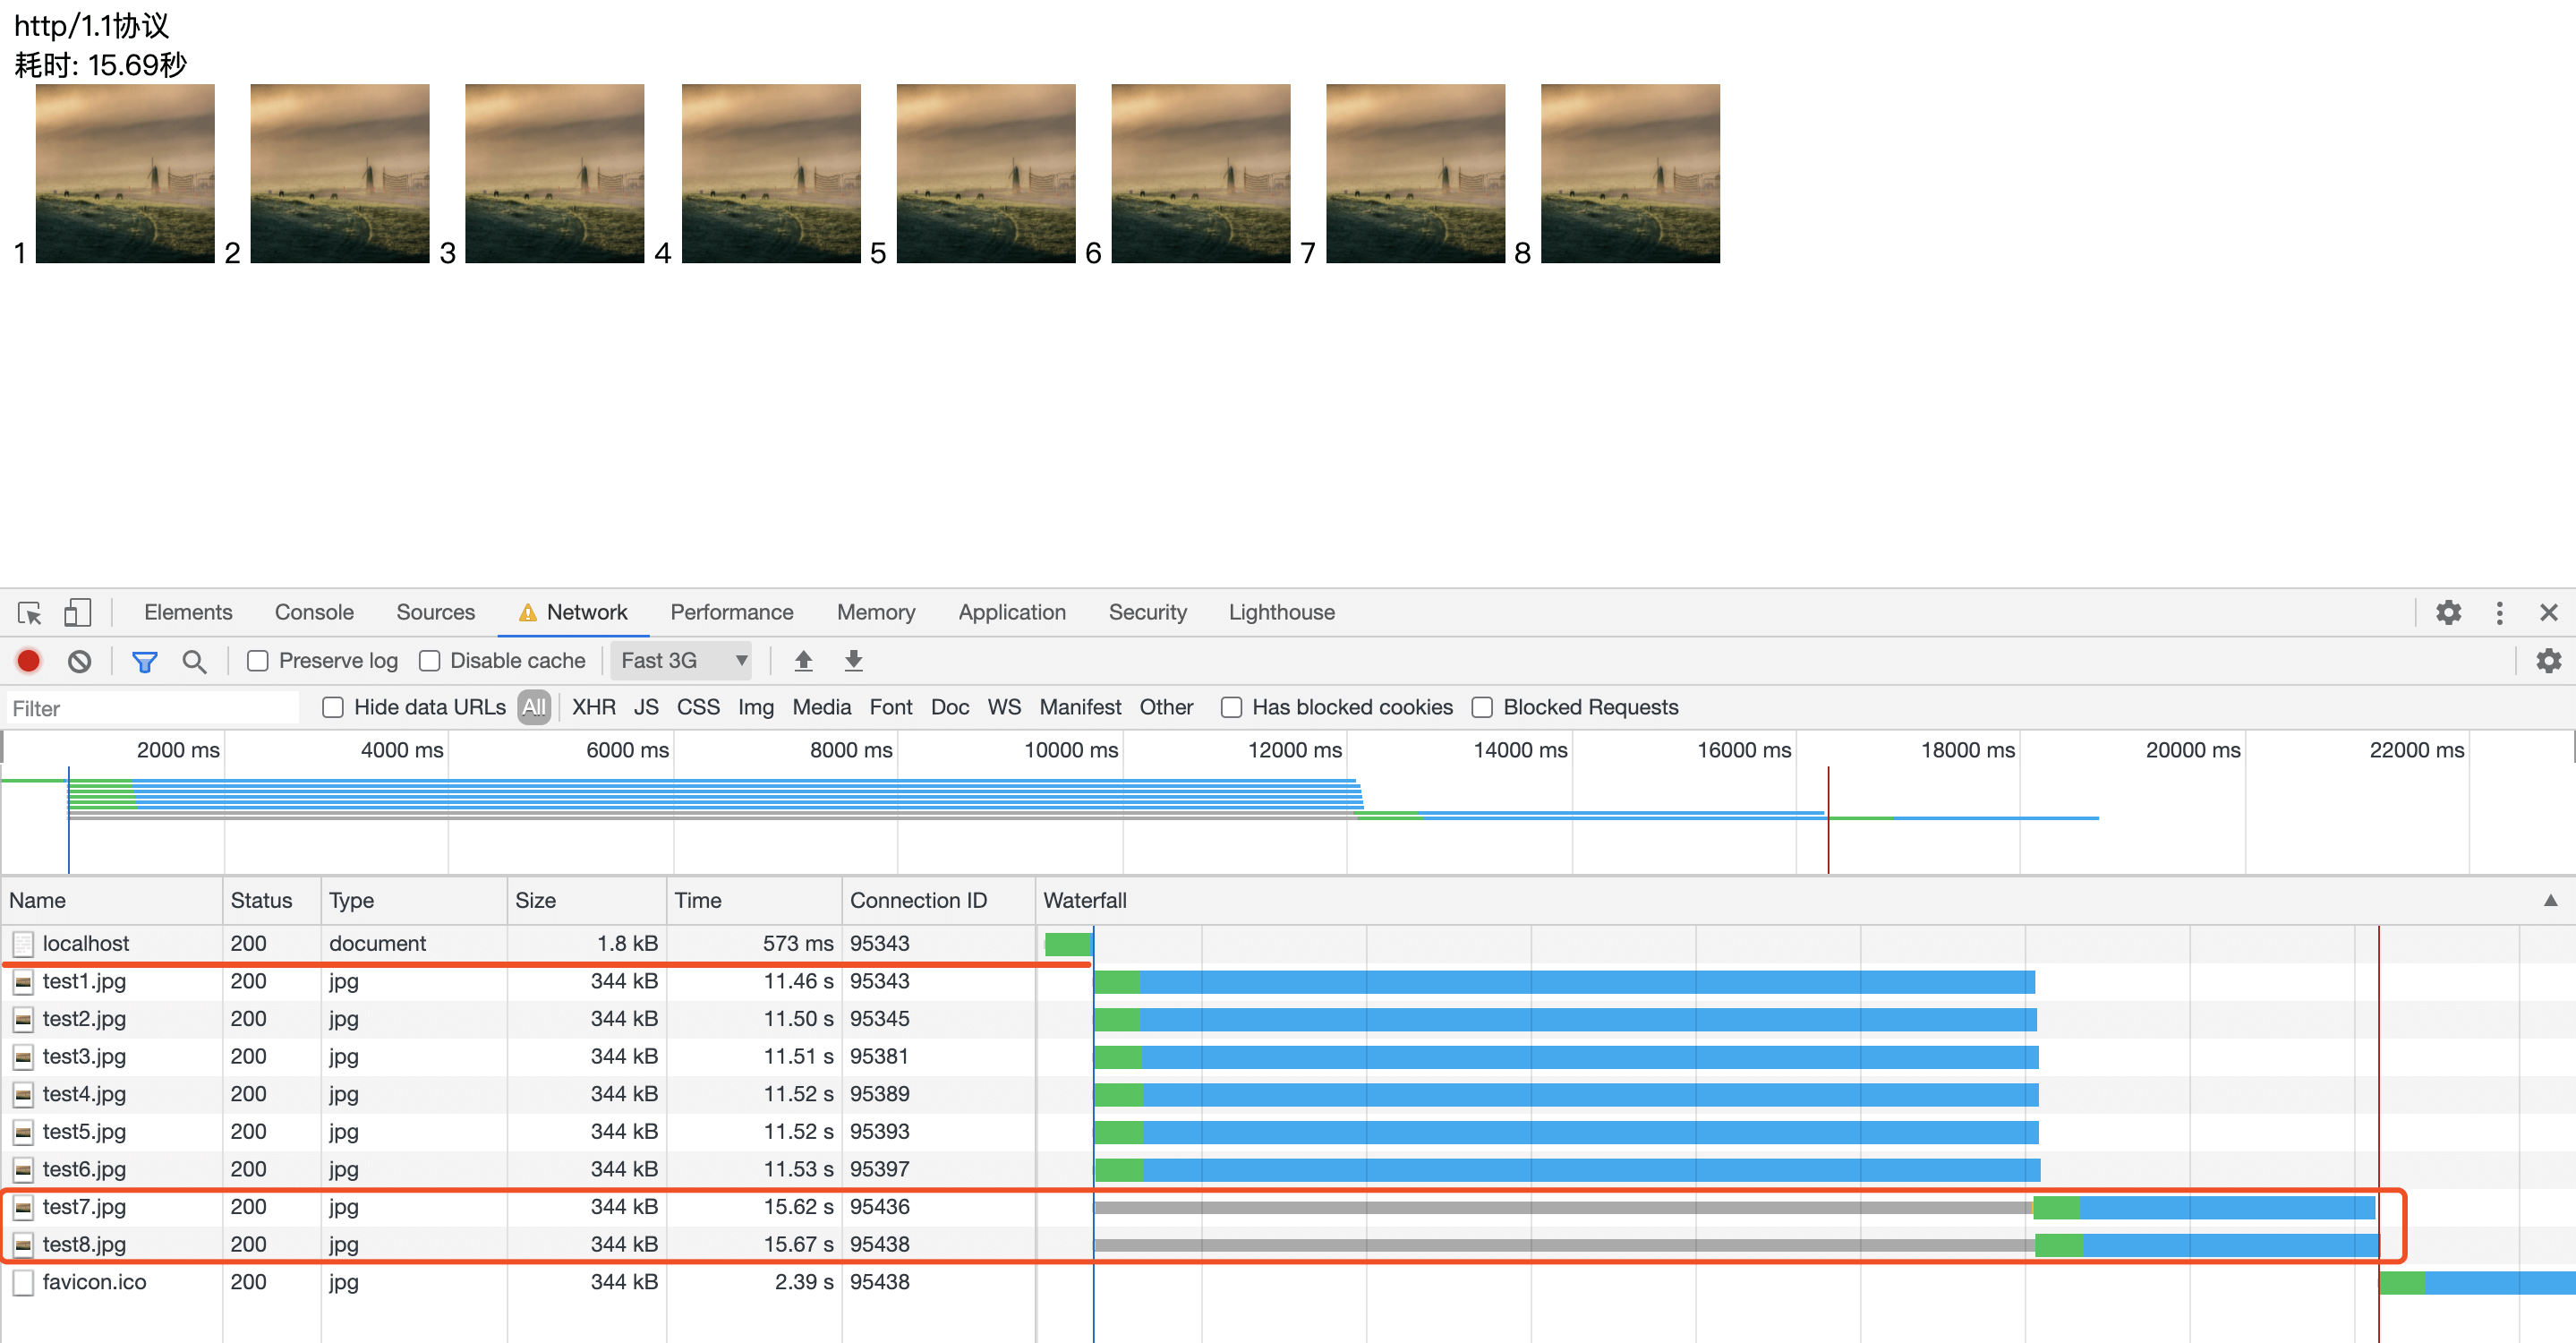This screenshot has width=2576, height=1343.
Task: Check Has blocked cookies
Action: (1231, 707)
